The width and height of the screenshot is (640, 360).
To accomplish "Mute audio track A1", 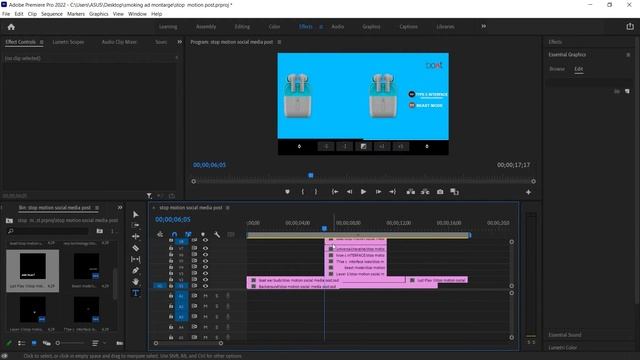I will (206, 296).
